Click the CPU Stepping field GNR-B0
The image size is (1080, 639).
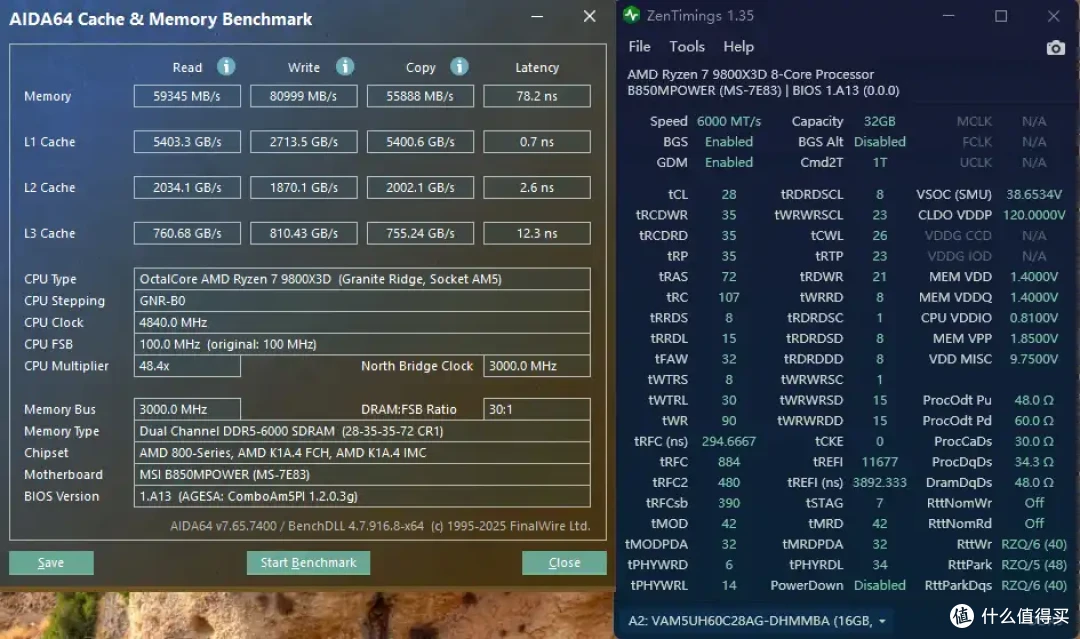[x=362, y=301]
